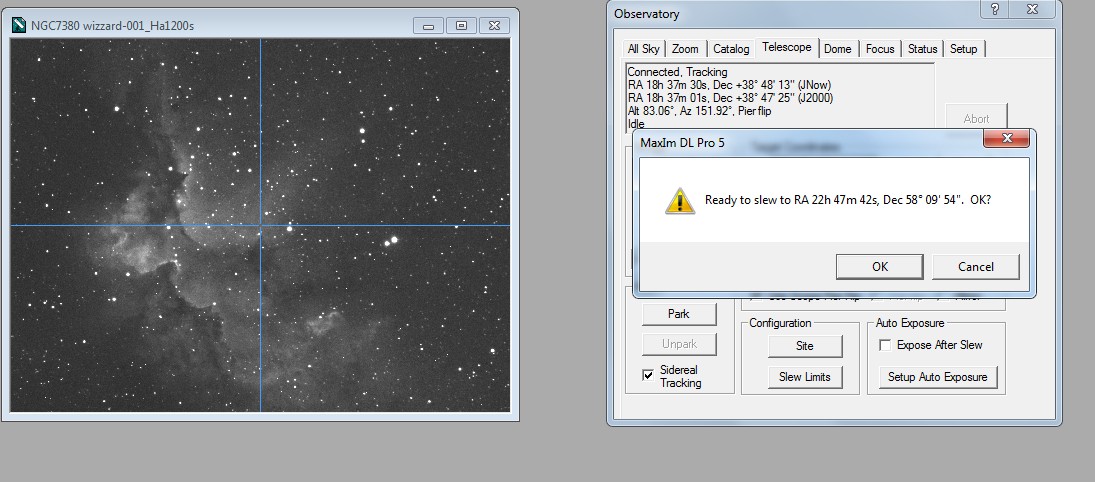This screenshot has width=1095, height=482.
Task: Select the Dome tab
Action: point(837,49)
